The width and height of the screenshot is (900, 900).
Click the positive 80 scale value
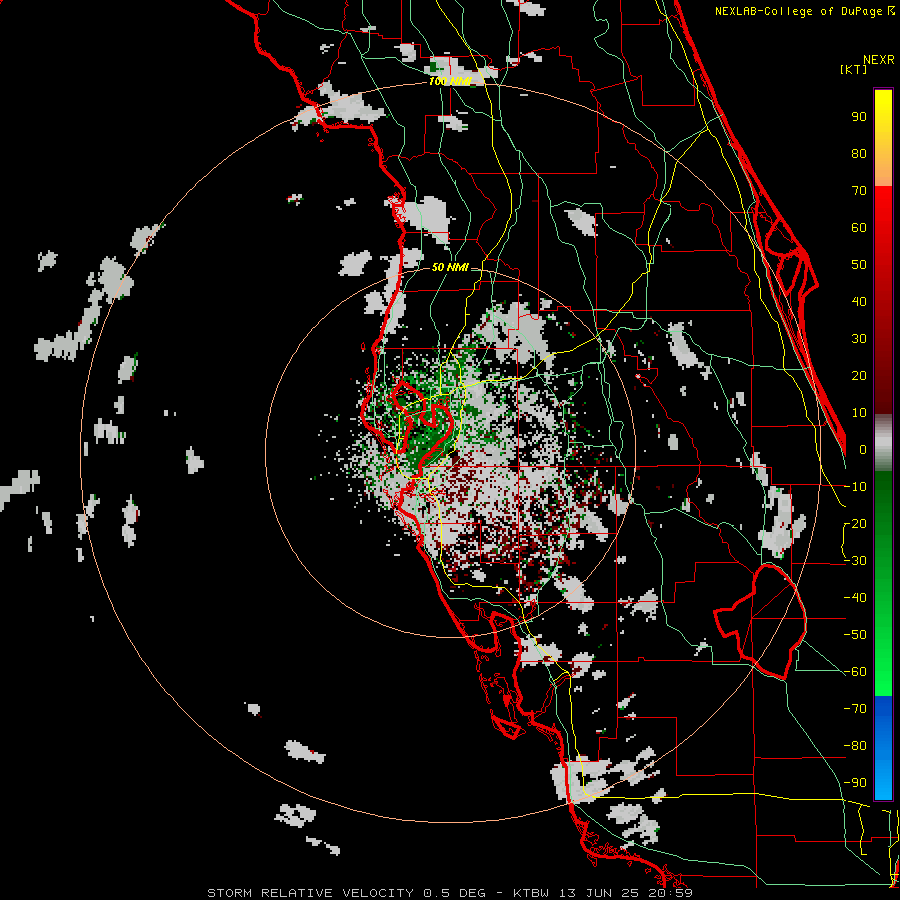859,153
